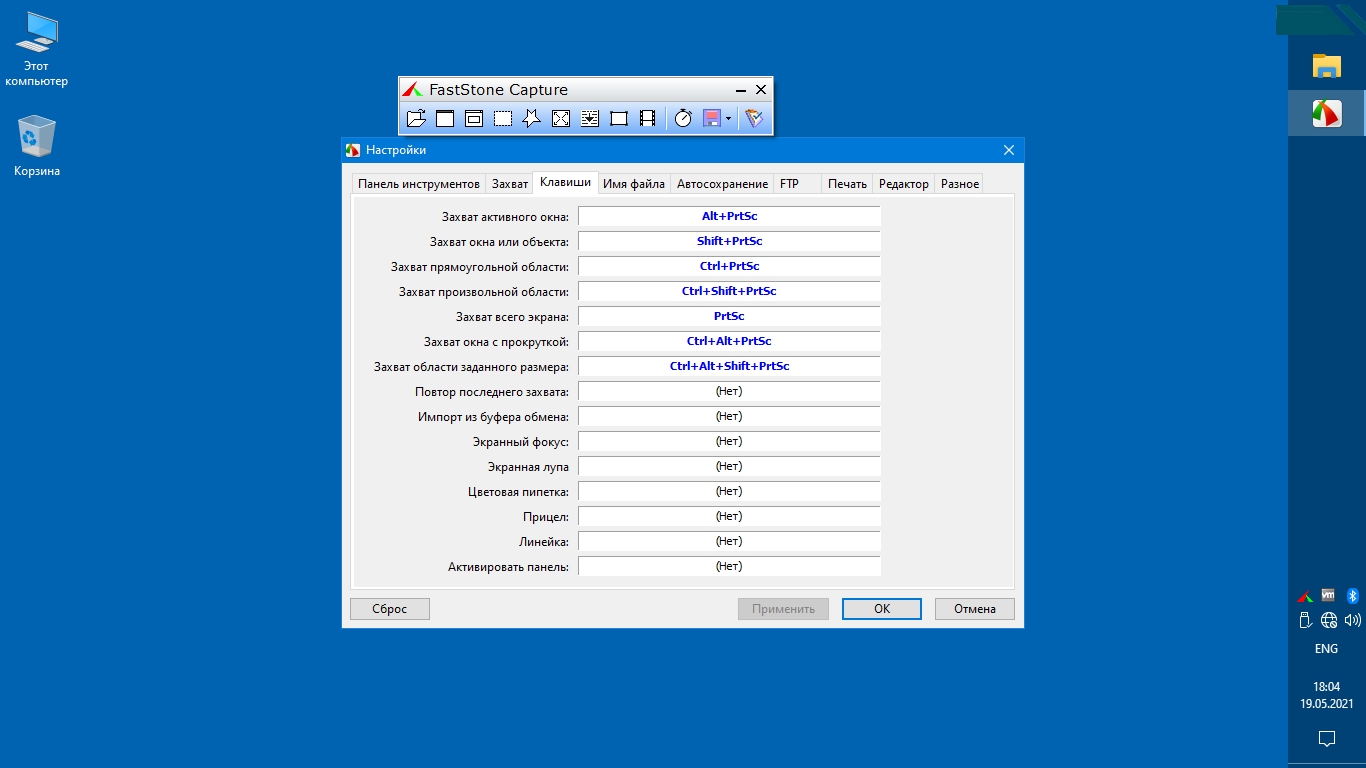Click the Capture Scrolling Window icon

(590, 119)
